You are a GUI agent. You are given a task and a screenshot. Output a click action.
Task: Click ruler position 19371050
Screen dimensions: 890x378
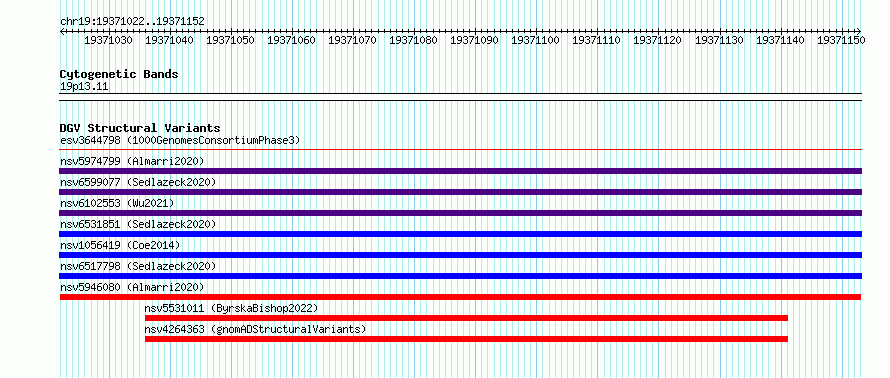(x=230, y=40)
